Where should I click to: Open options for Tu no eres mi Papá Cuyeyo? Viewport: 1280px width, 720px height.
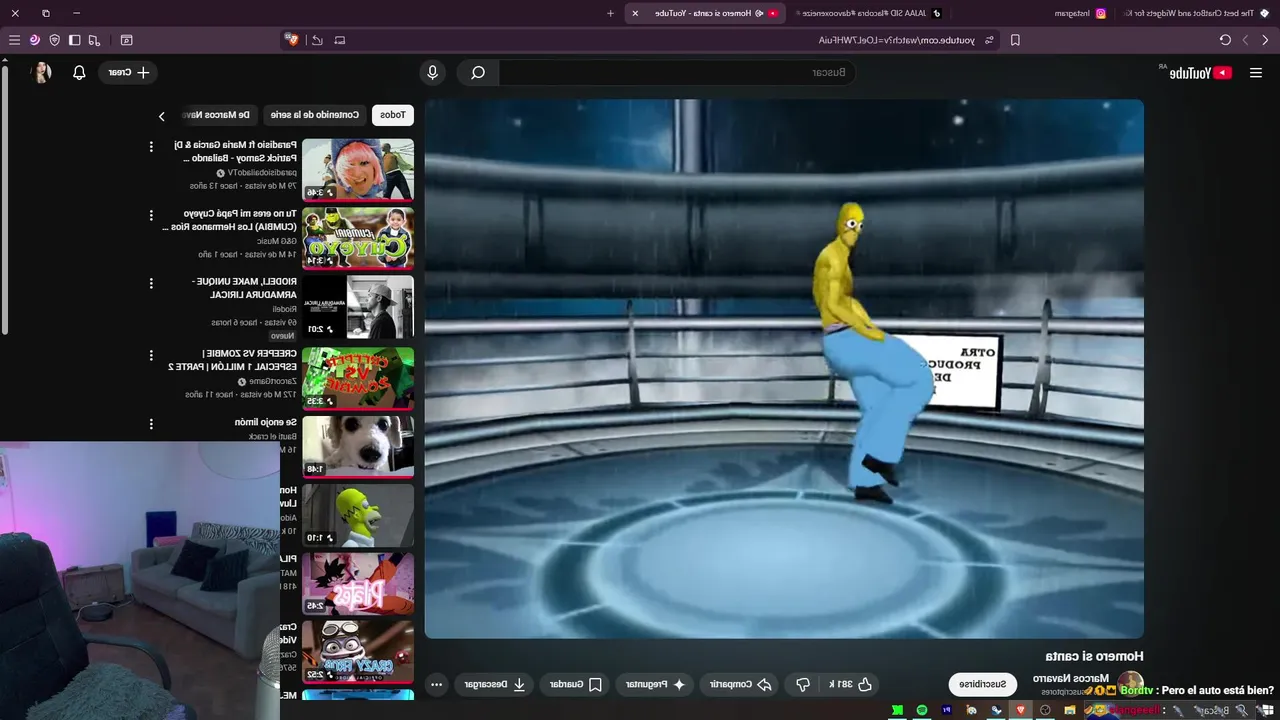tap(151, 215)
